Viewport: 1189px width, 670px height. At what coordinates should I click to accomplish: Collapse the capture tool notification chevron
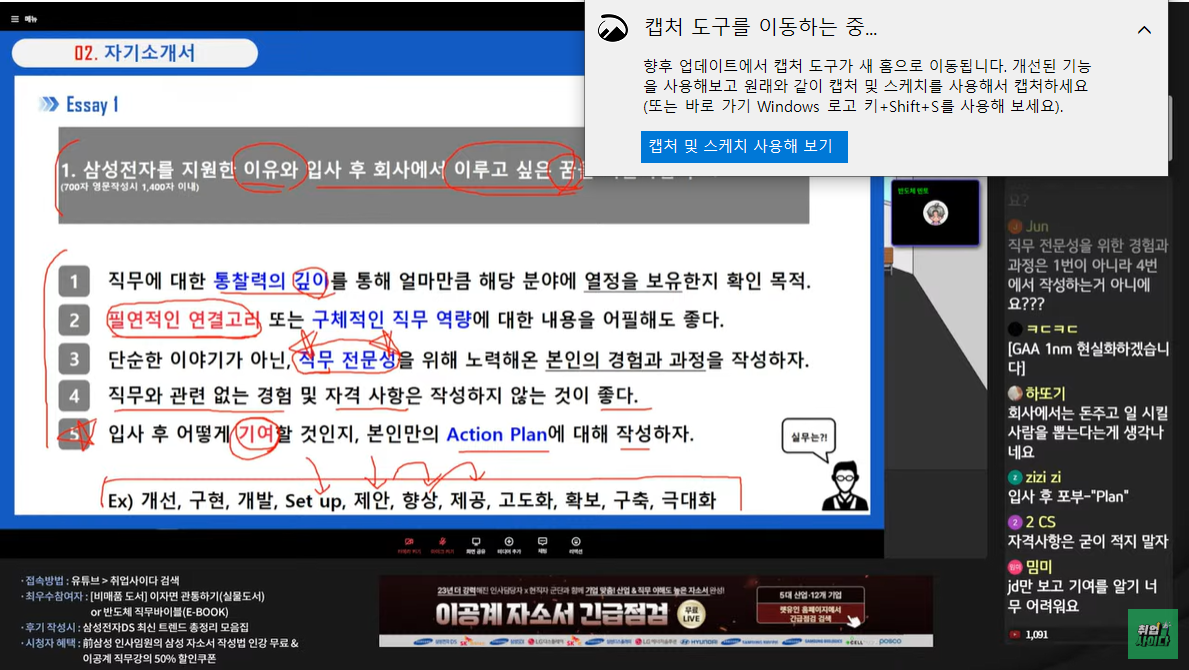1144,30
